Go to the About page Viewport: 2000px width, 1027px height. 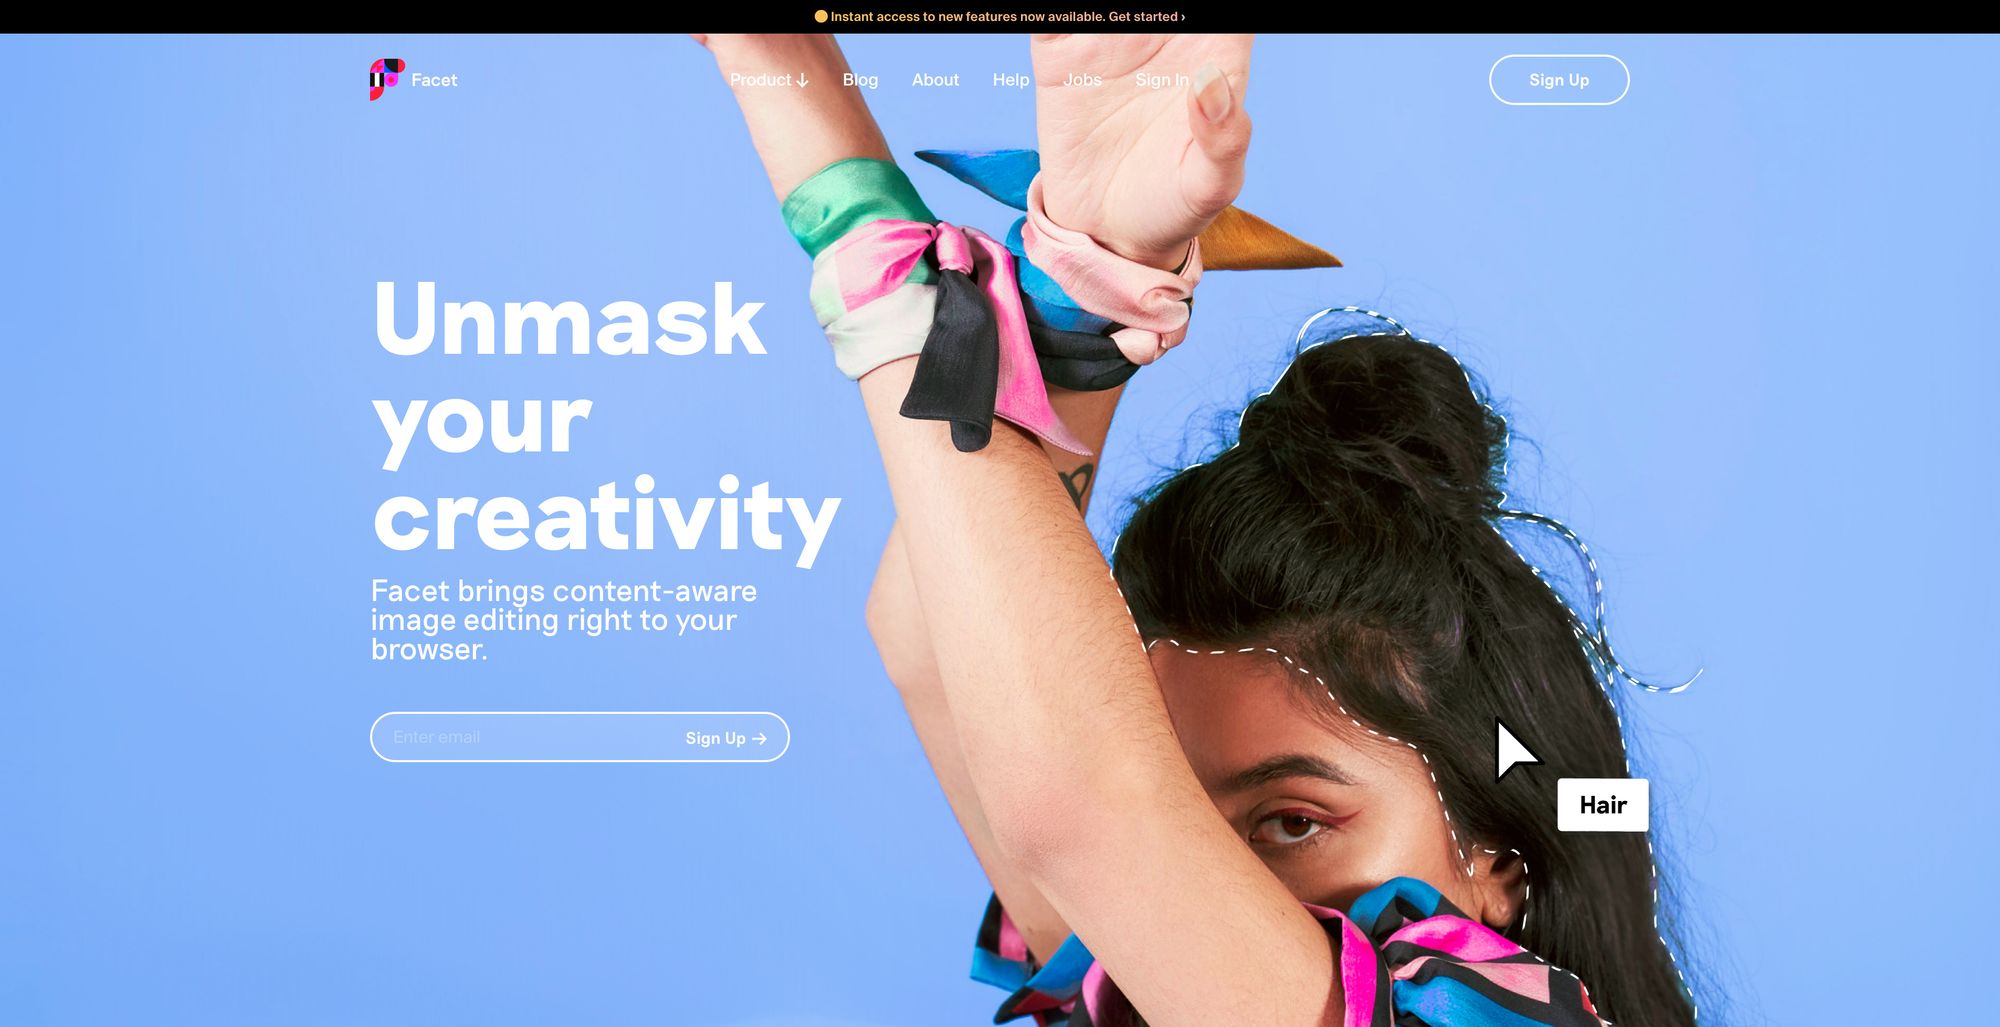[935, 80]
